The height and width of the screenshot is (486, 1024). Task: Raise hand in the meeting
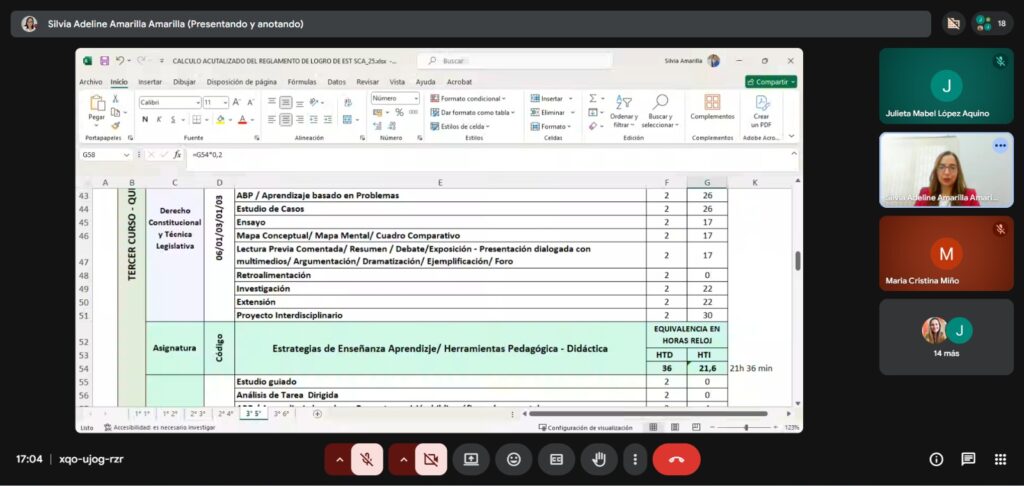click(599, 459)
